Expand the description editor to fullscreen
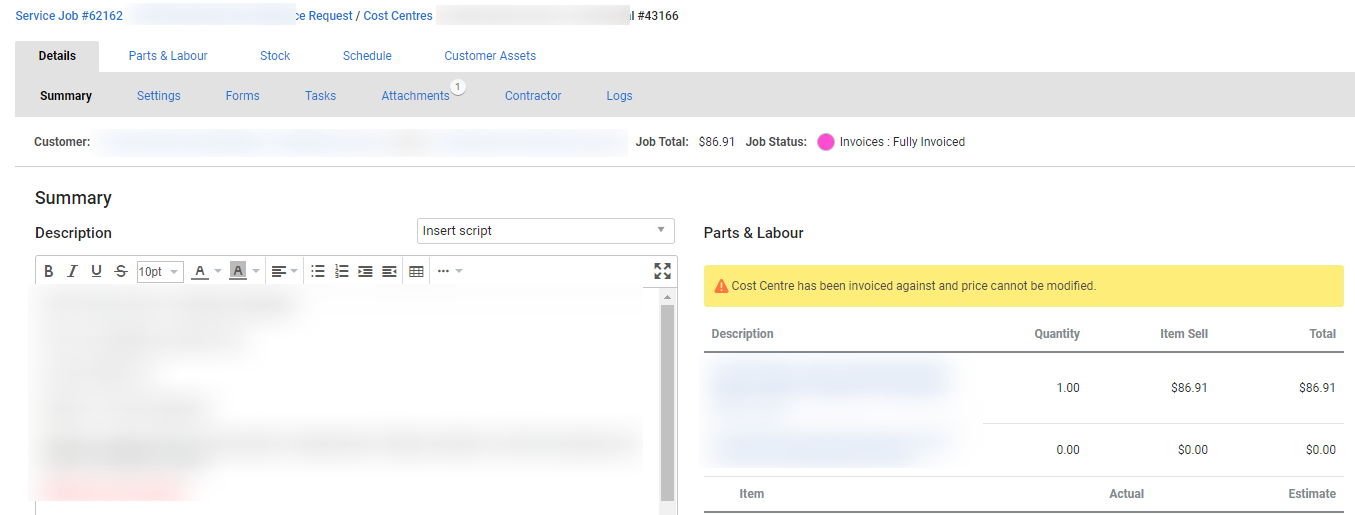Screen dimensions: 1355x515 click(x=662, y=271)
